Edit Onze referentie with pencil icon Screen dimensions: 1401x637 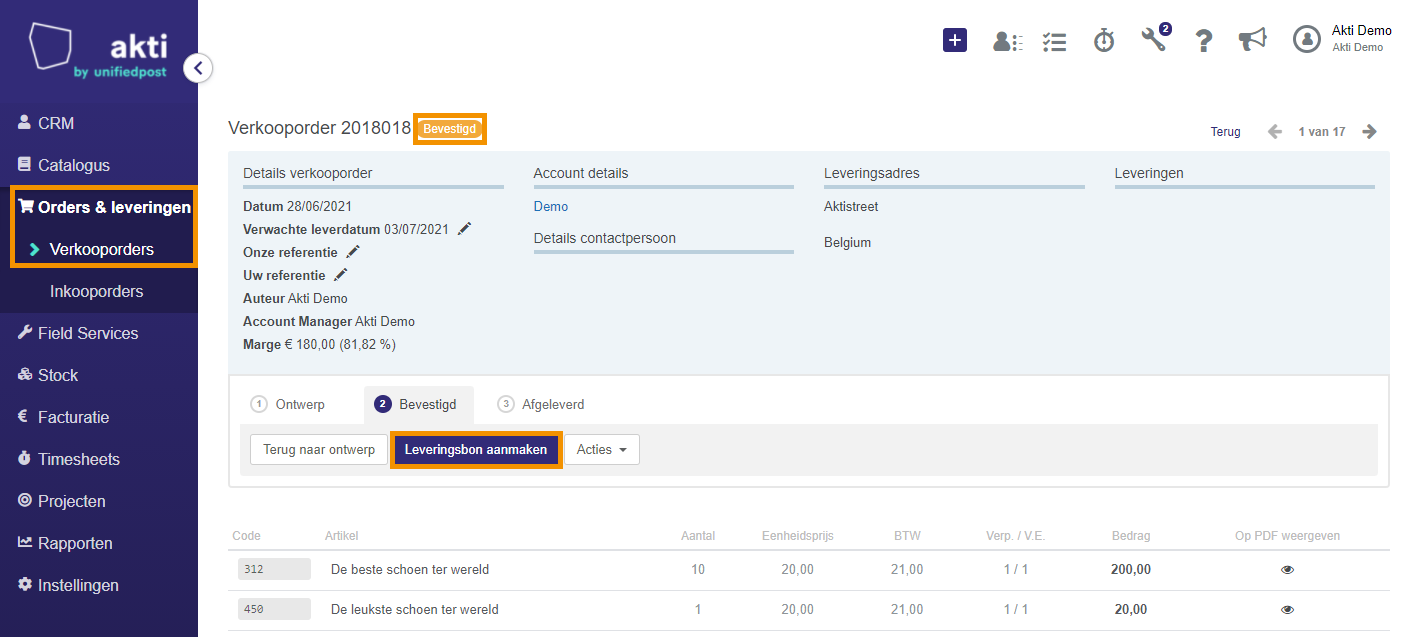point(353,252)
